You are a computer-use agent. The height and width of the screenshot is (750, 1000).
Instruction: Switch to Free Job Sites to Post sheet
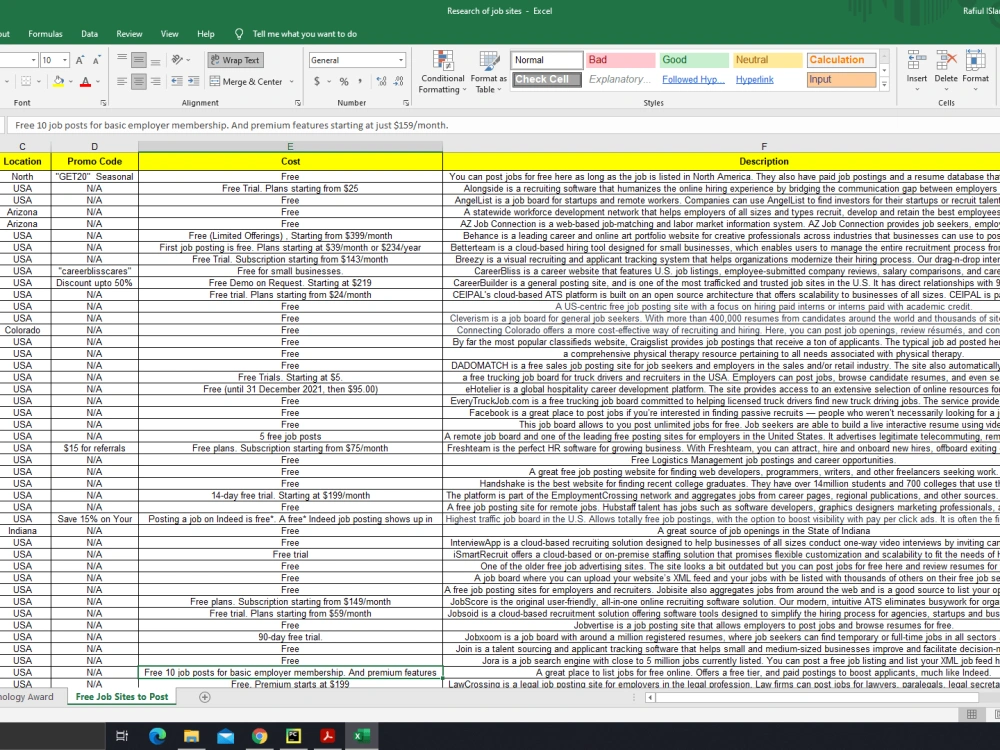[122, 696]
